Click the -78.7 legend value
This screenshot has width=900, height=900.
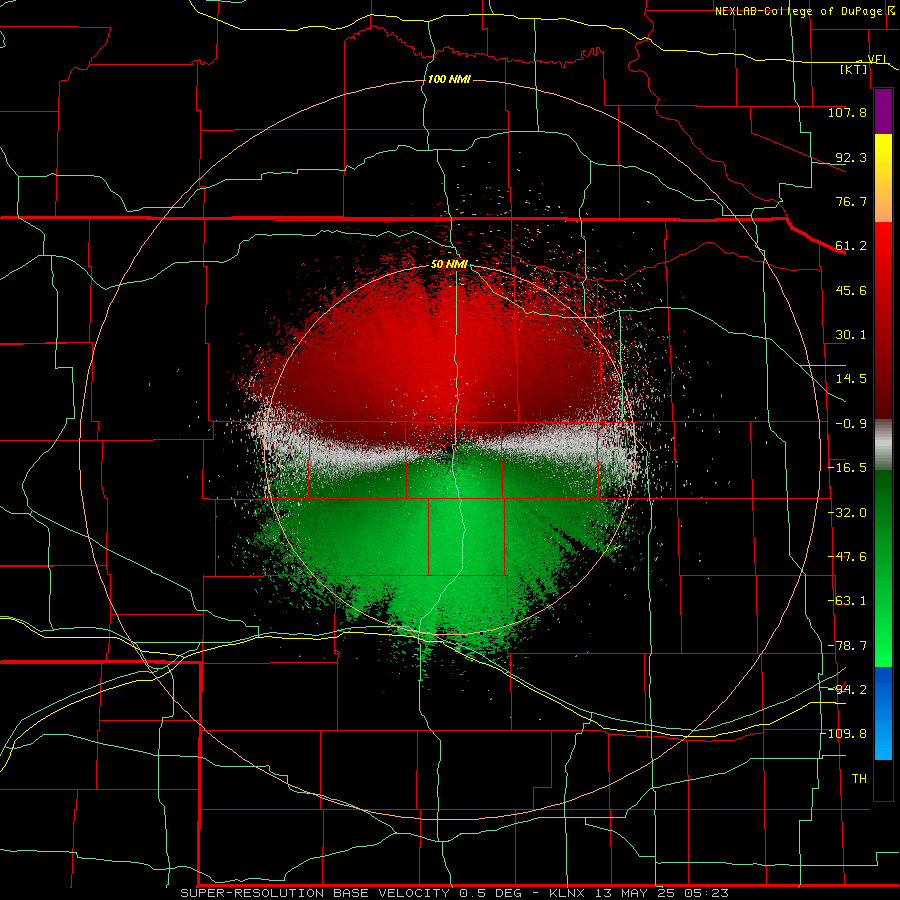(847, 646)
